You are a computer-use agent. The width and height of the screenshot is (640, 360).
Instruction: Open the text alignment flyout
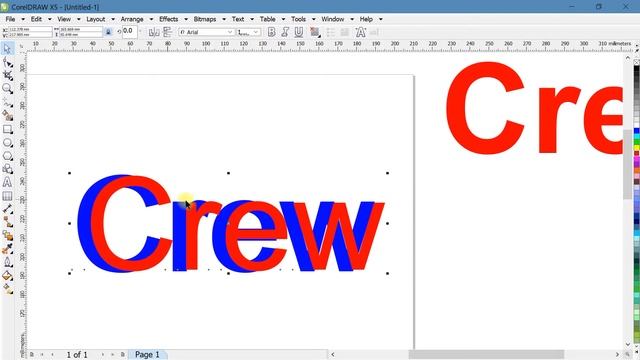(315, 32)
